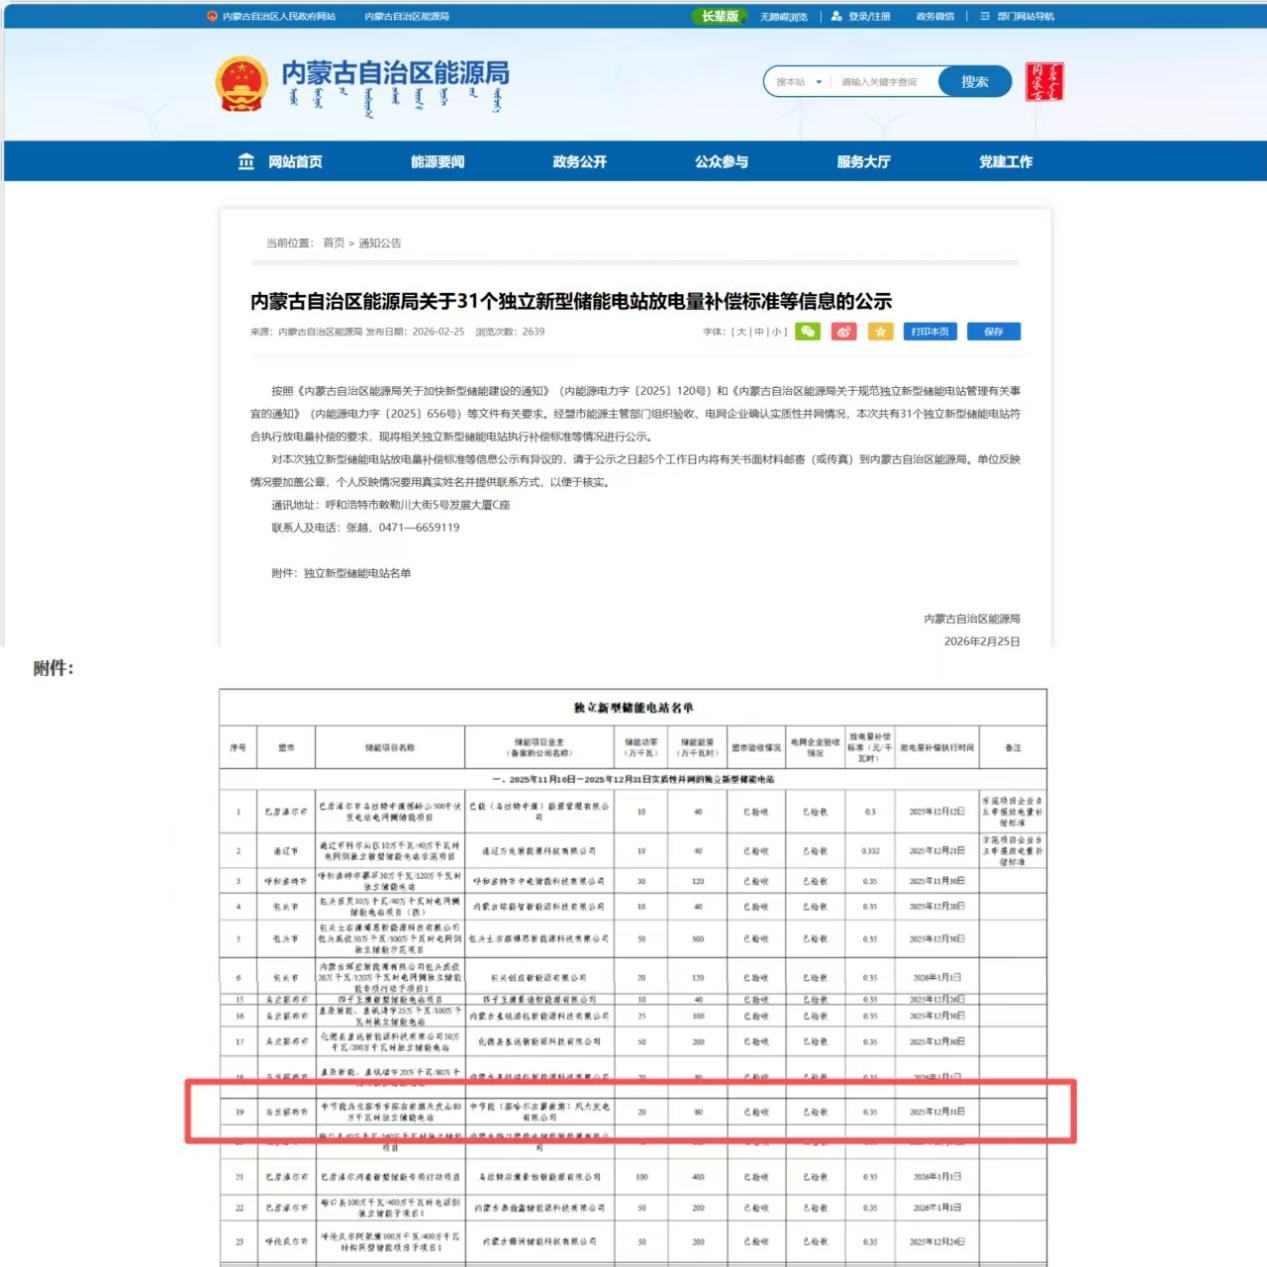The height and width of the screenshot is (1267, 1267).
Task: Click the 通知公告 breadcrumb link
Action: coord(380,243)
